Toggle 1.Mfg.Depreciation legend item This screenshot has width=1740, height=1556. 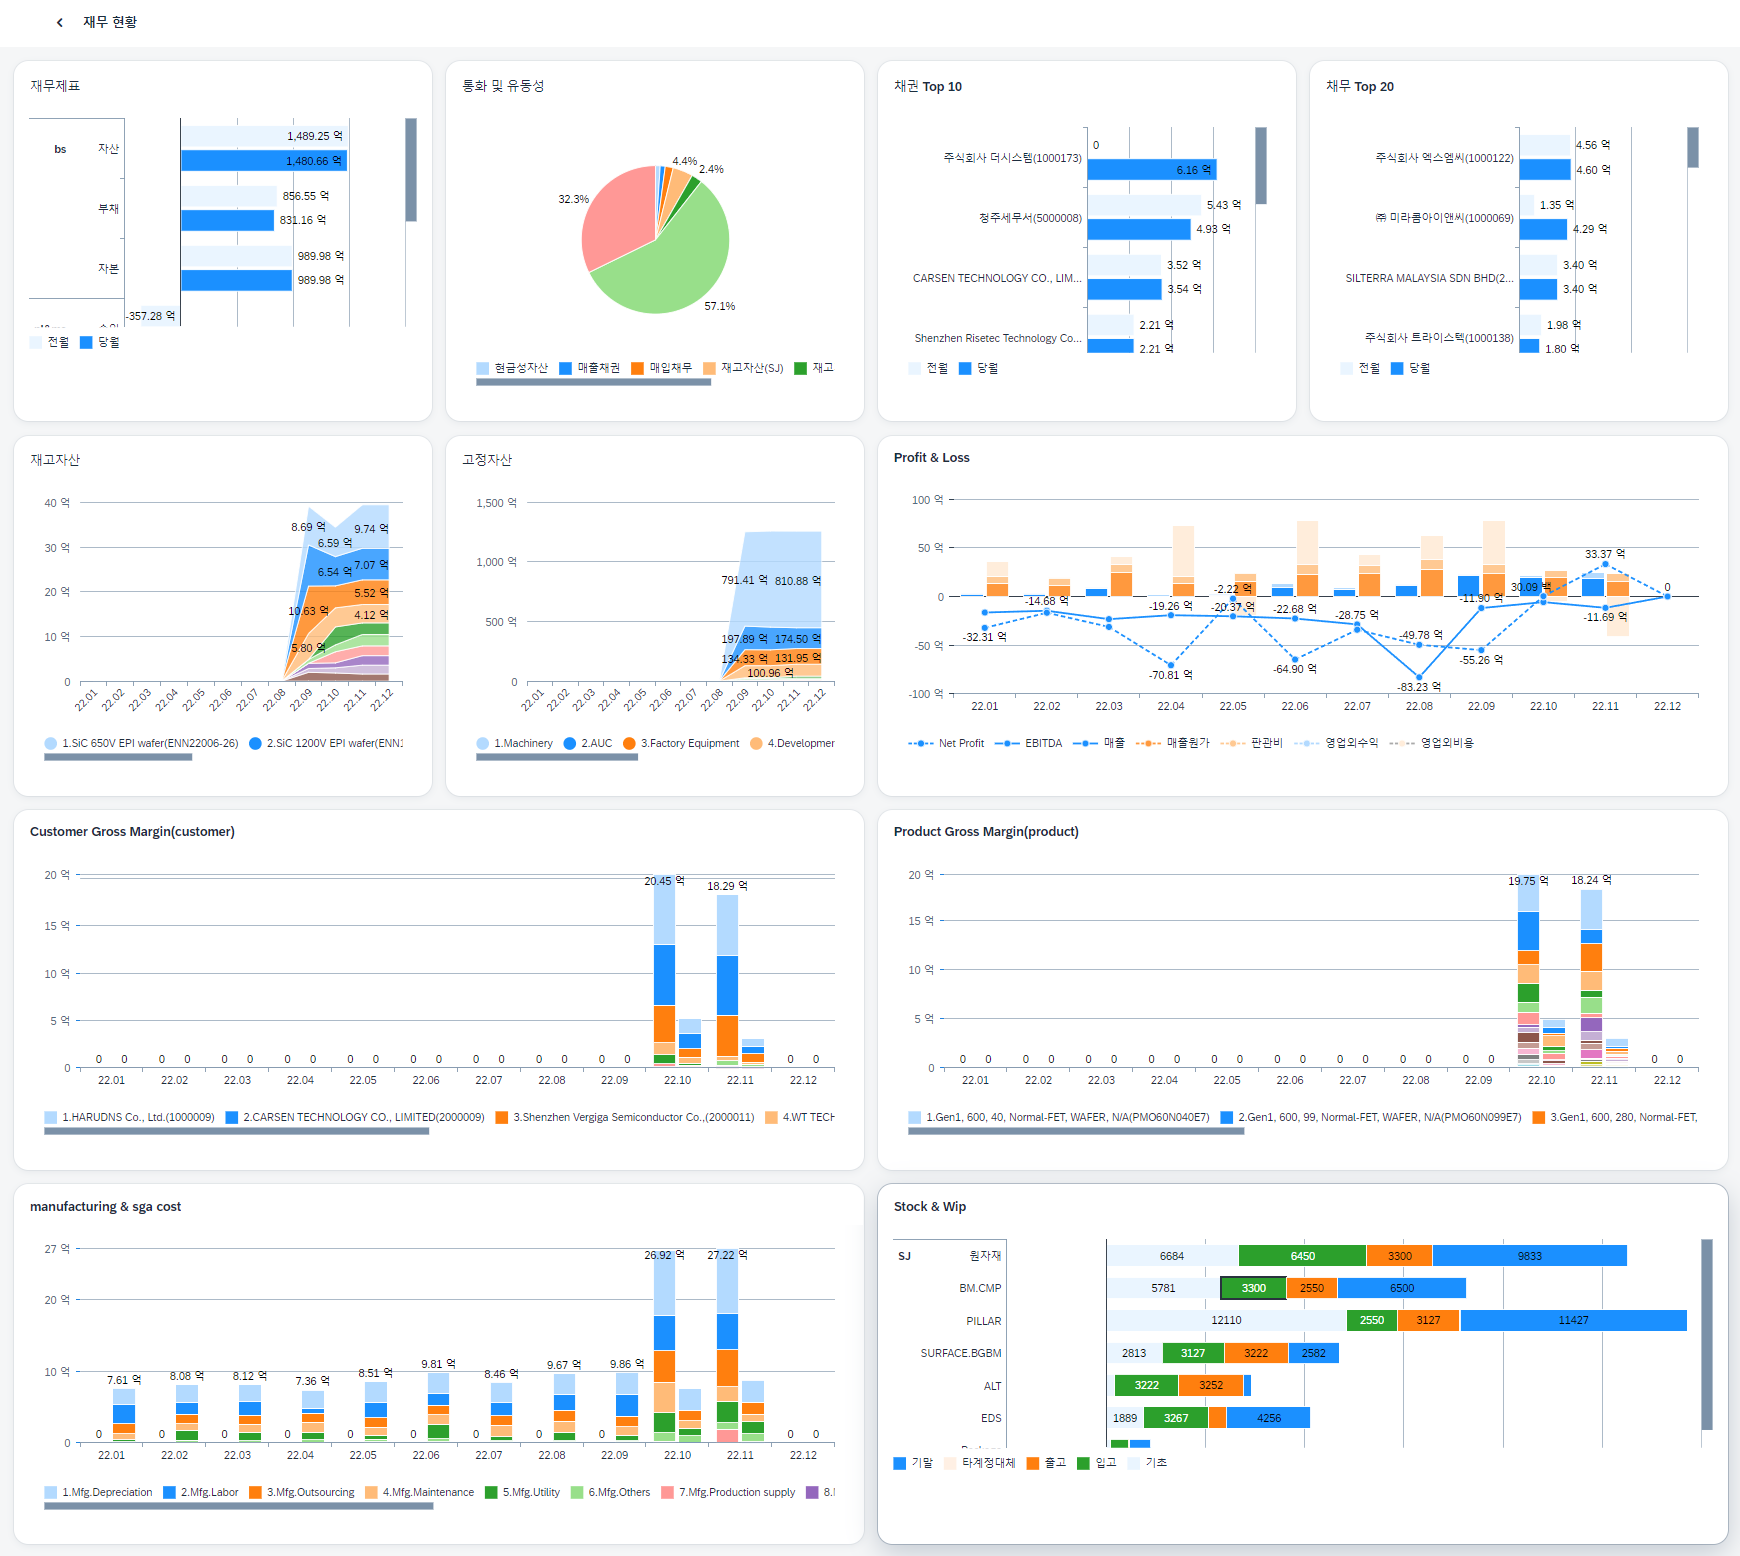click(x=99, y=1492)
